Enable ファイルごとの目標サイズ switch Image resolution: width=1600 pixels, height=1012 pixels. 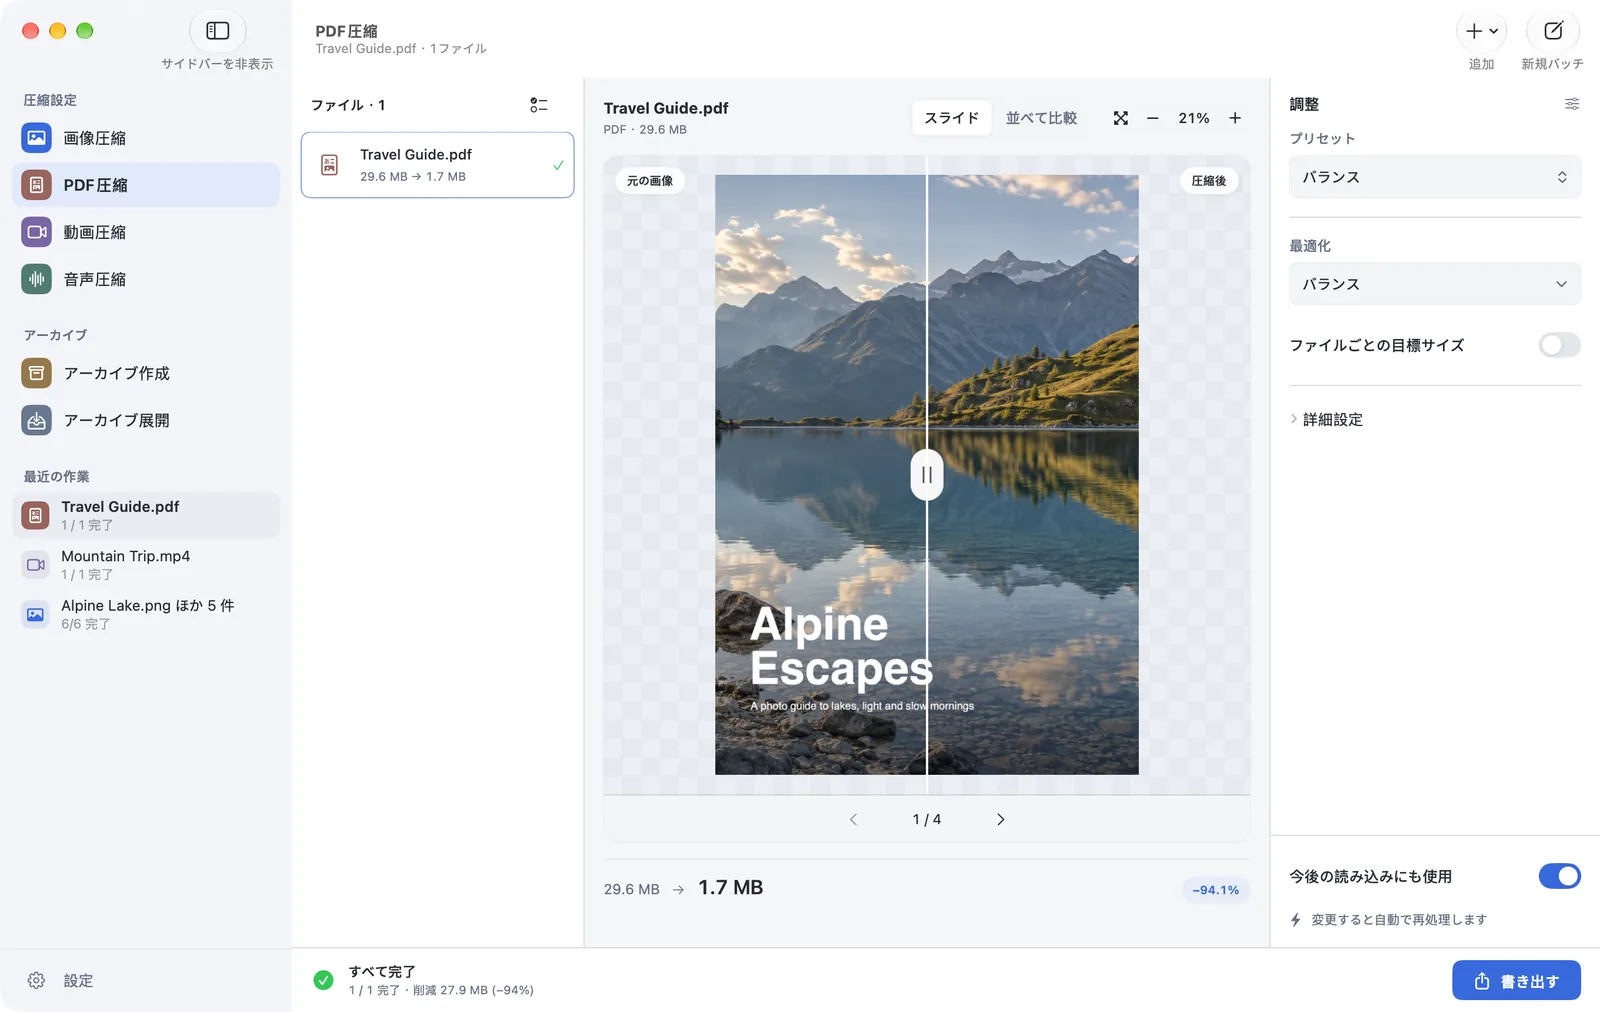(x=1559, y=345)
